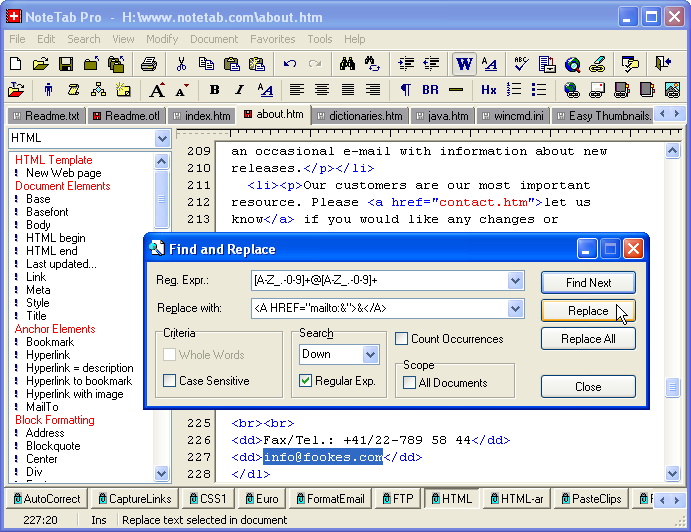
Task: Switch to the dictionaries.htm tab
Action: pyautogui.click(x=360, y=116)
